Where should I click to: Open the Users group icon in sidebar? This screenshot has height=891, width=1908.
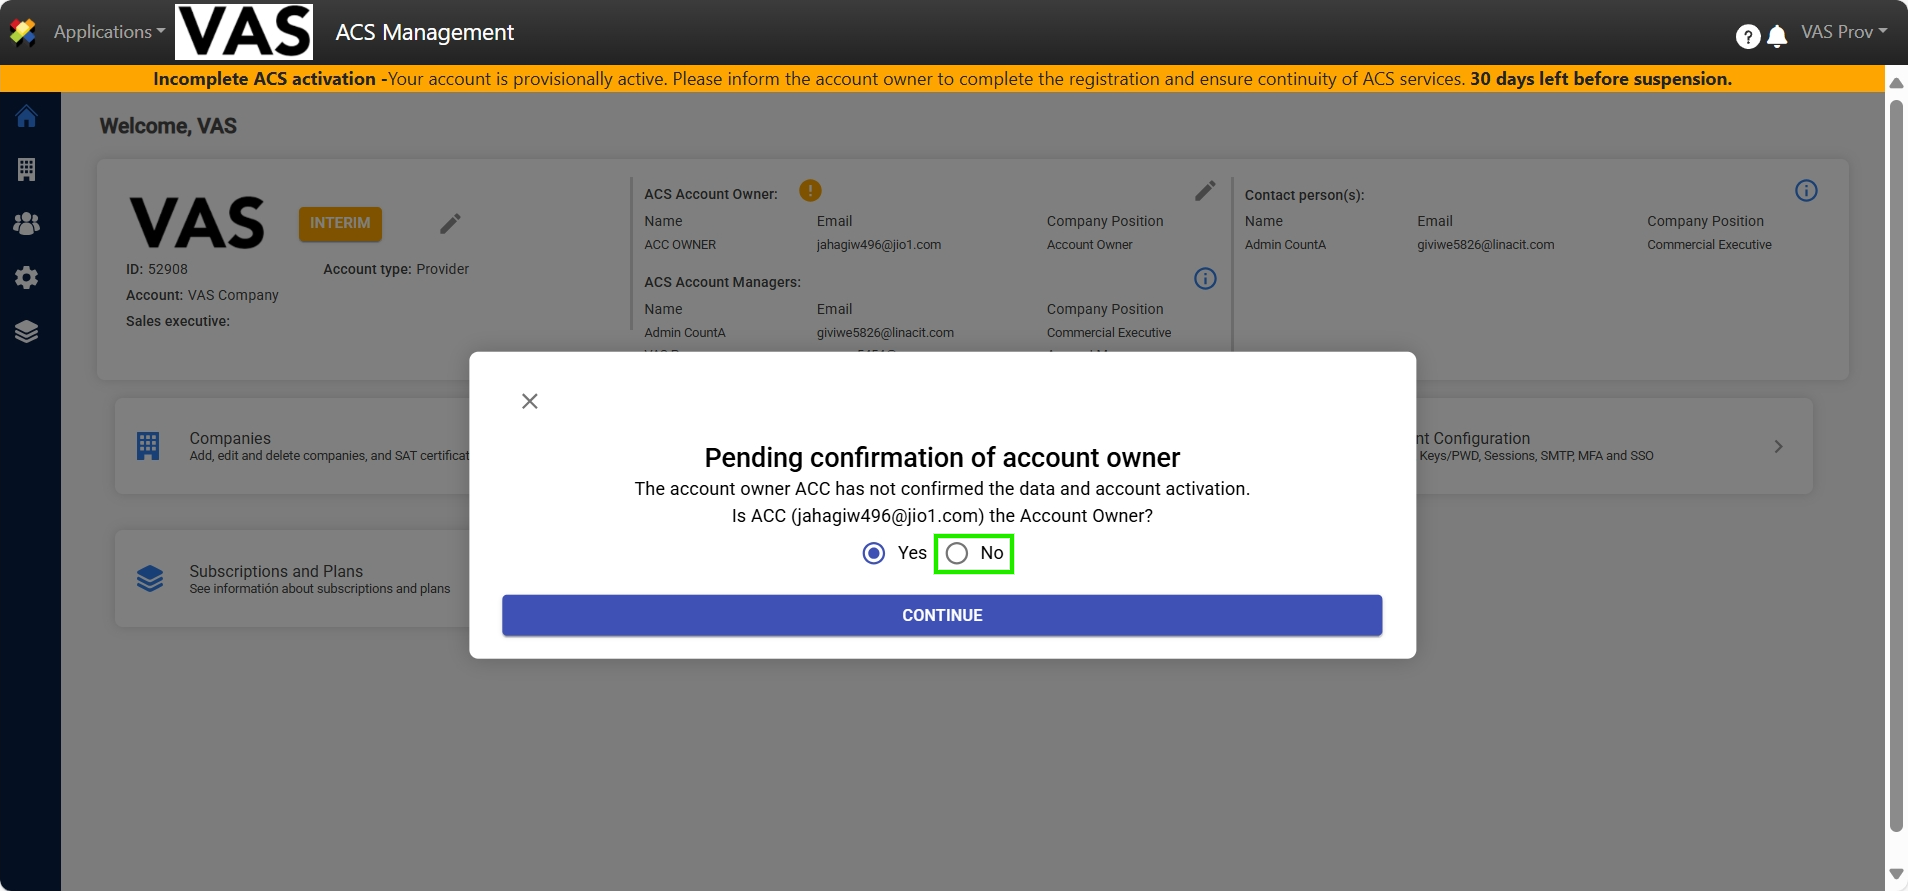tap(27, 224)
